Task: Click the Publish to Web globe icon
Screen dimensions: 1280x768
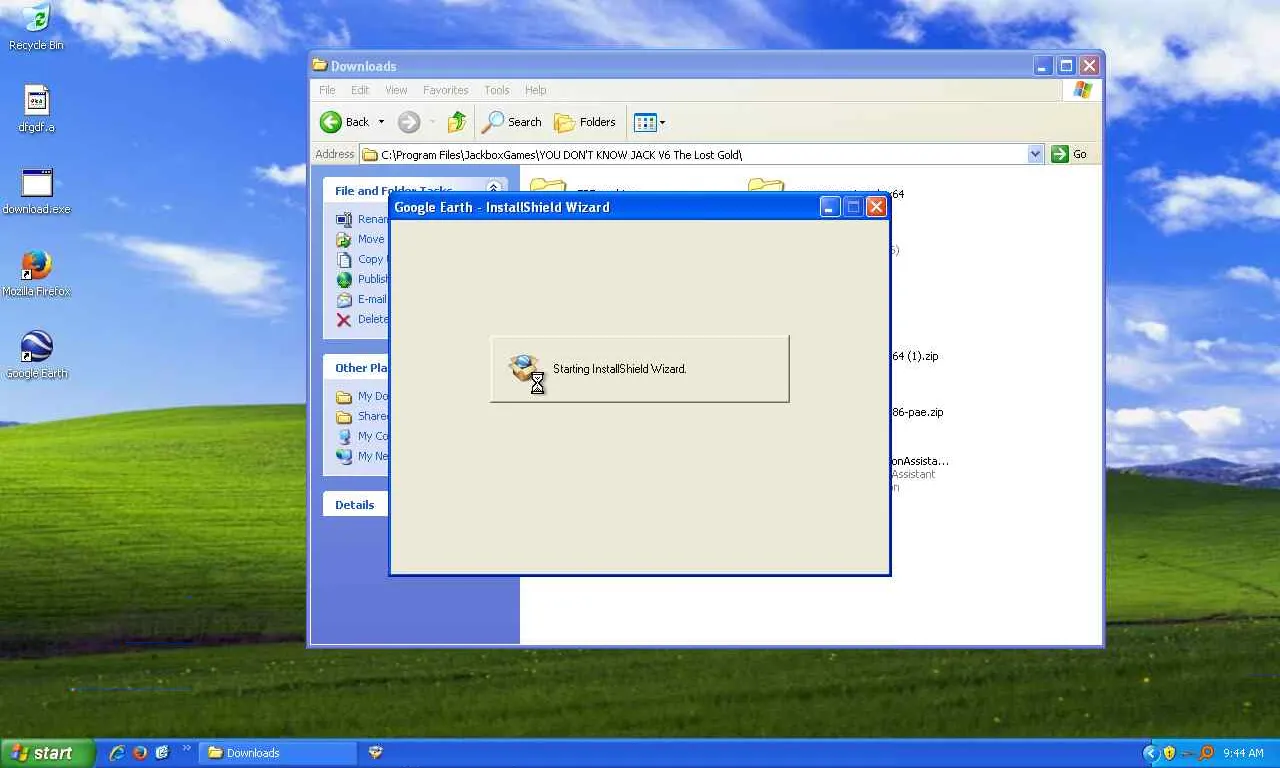Action: pyautogui.click(x=344, y=279)
